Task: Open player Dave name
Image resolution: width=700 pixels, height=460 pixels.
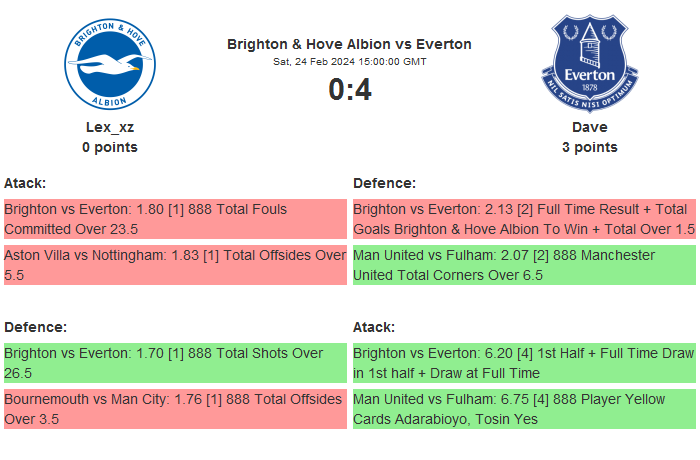Action: [589, 127]
